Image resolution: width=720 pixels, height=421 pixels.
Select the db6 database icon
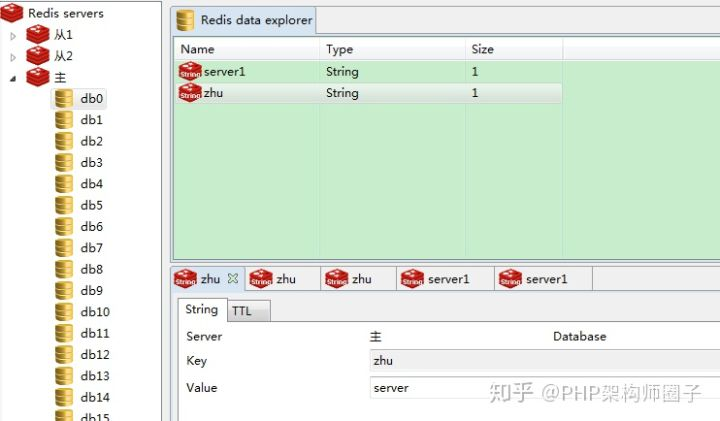click(x=64, y=226)
